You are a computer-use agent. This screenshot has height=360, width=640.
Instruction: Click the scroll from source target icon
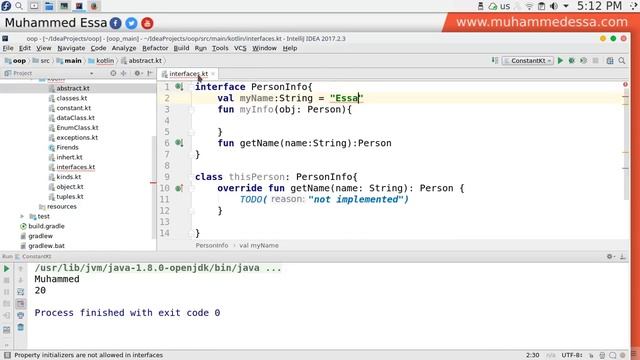point(113,73)
